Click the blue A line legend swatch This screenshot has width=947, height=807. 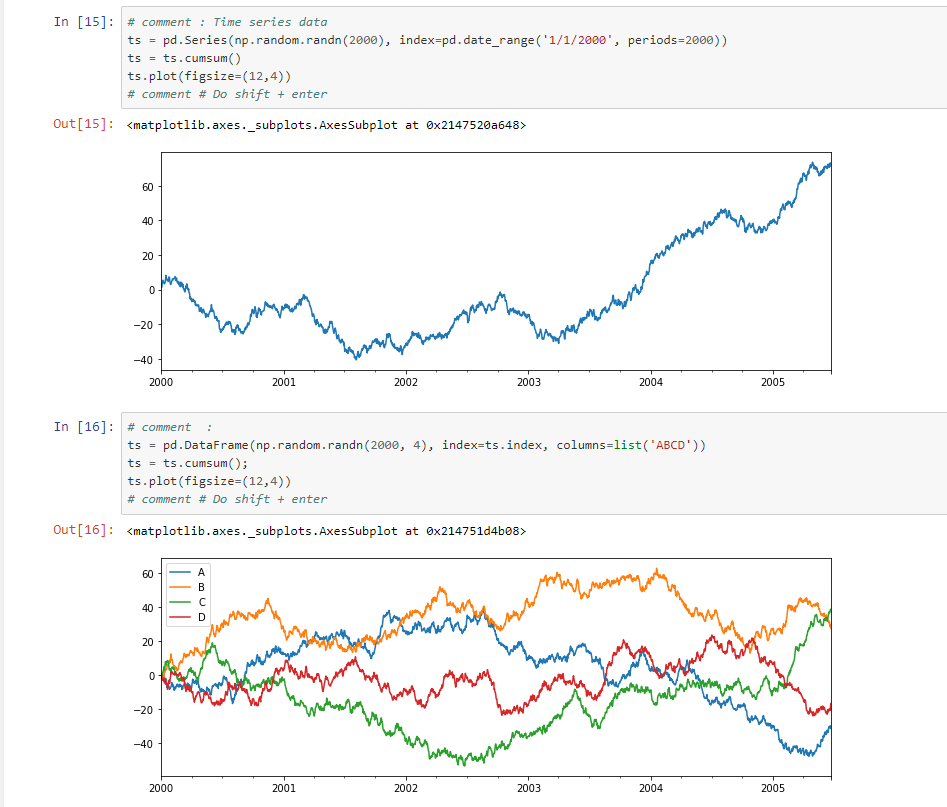180,572
